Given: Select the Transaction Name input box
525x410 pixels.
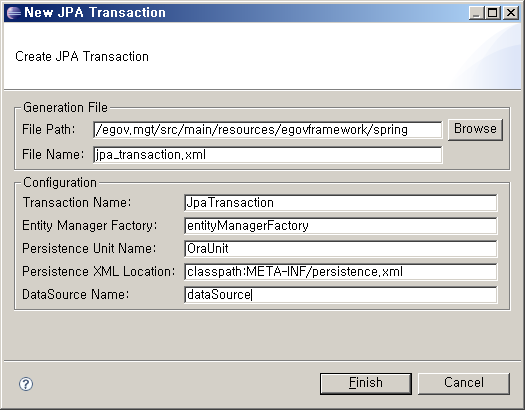Looking at the screenshot, I should pos(341,203).
